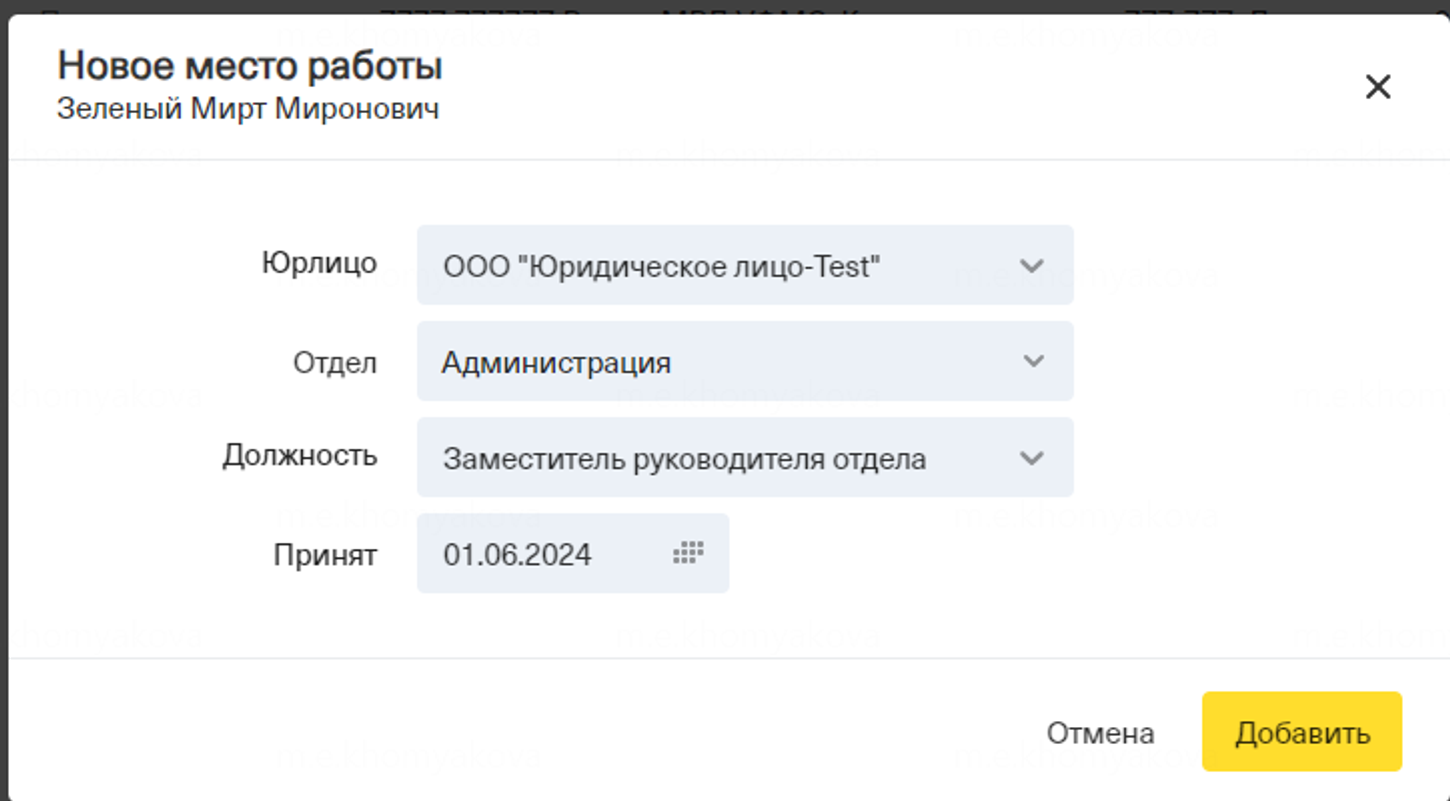Image resolution: width=1450 pixels, height=801 pixels.
Task: Close the Новое место работы dialog
Action: (x=1378, y=87)
